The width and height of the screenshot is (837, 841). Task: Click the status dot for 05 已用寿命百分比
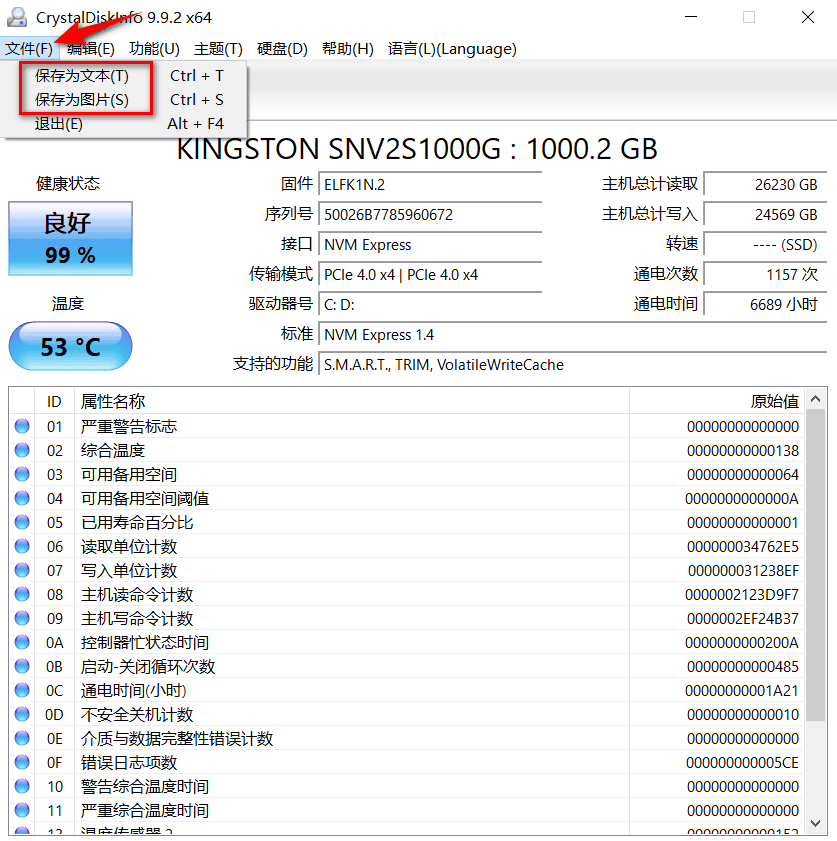coord(22,522)
